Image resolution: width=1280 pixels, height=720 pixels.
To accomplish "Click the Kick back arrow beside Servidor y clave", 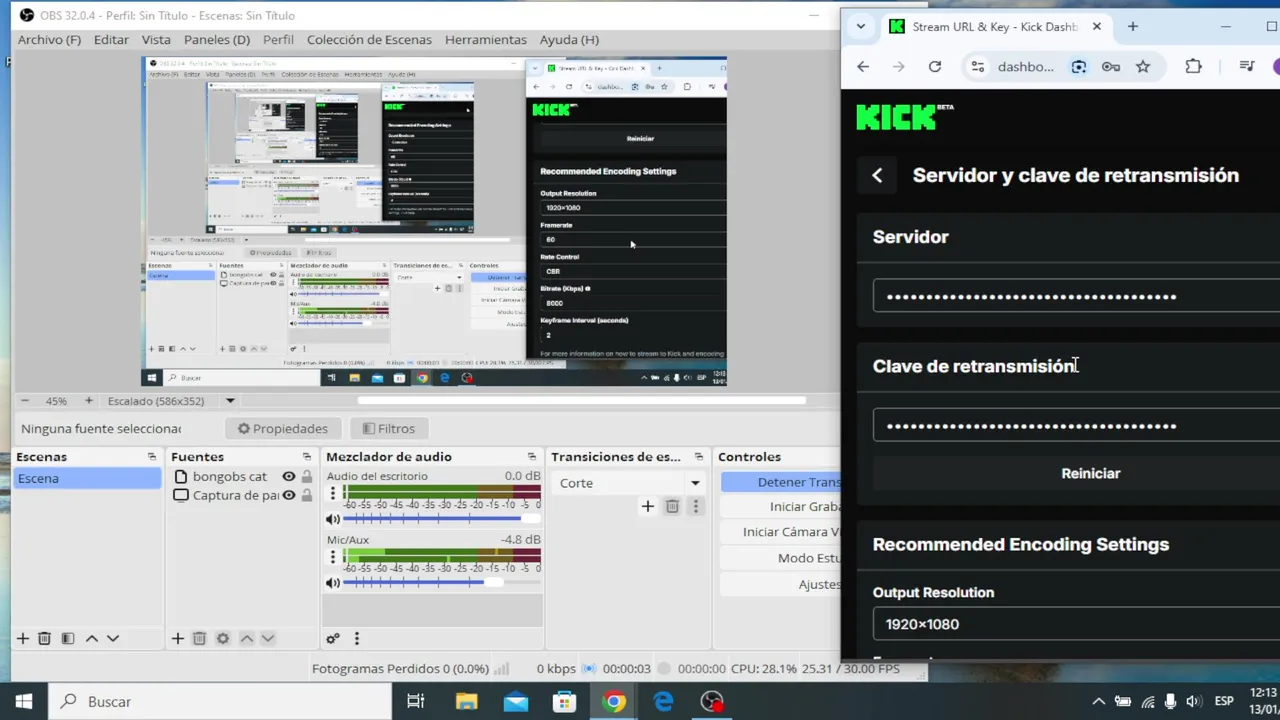I will (877, 175).
